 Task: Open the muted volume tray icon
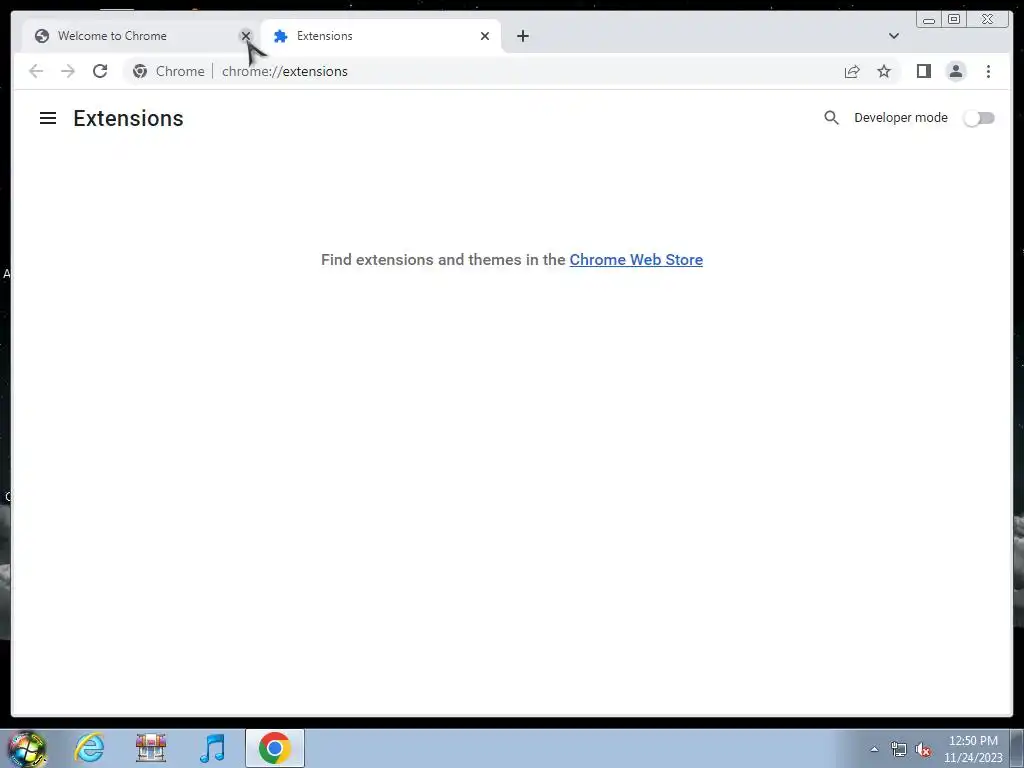coord(923,750)
